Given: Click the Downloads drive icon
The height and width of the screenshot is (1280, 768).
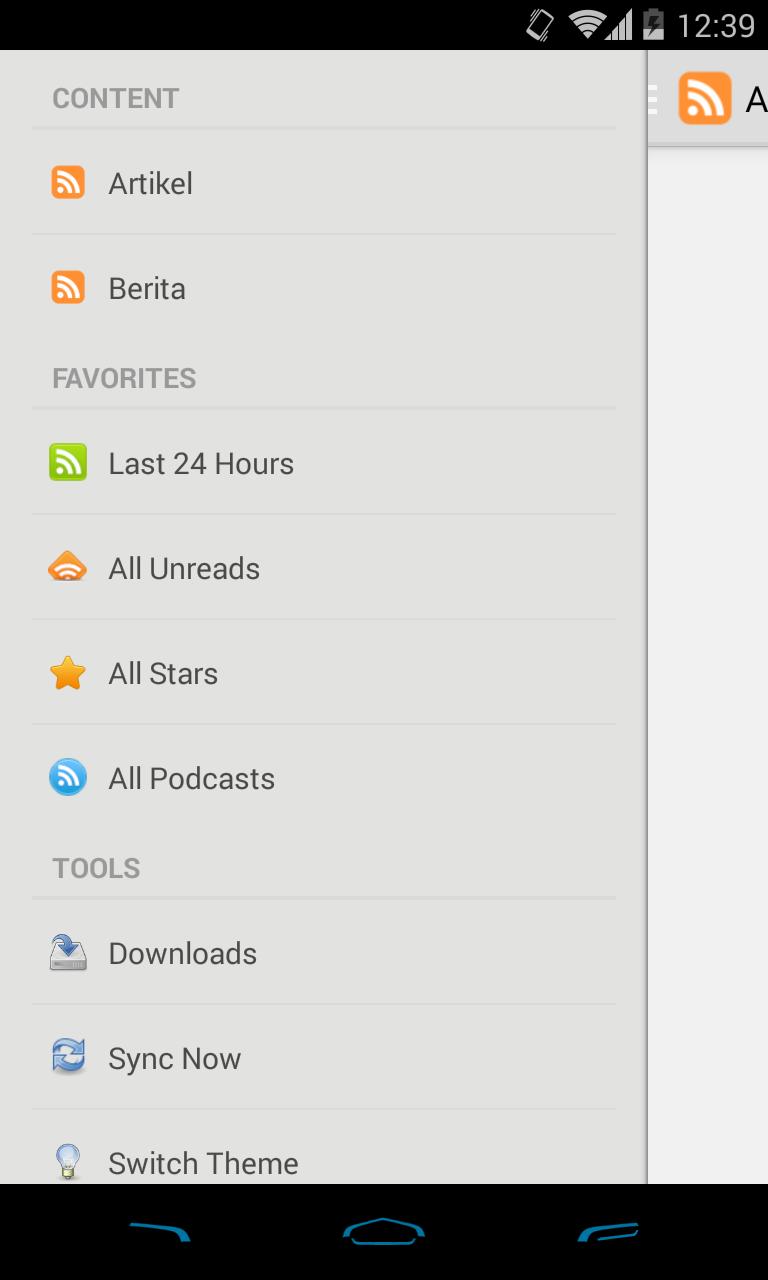Looking at the screenshot, I should coord(68,953).
